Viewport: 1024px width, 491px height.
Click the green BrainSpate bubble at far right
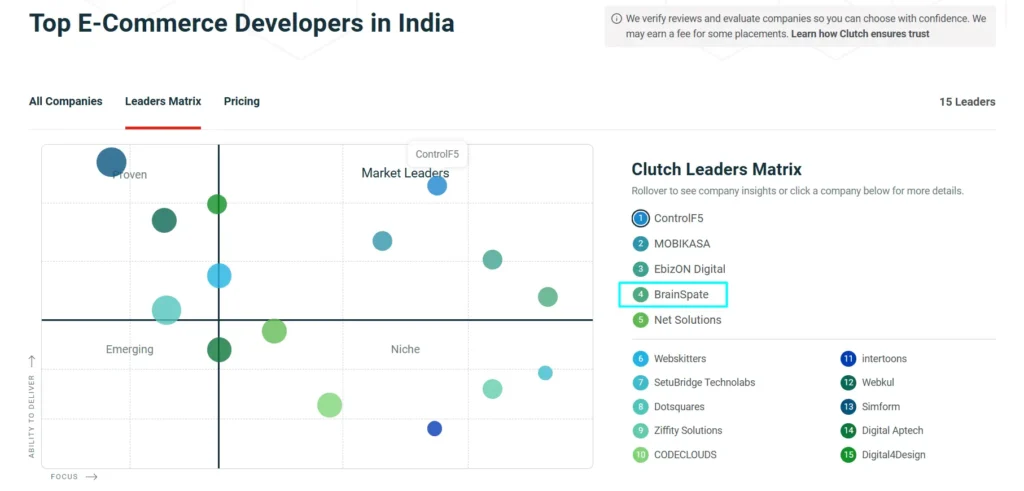tap(547, 297)
